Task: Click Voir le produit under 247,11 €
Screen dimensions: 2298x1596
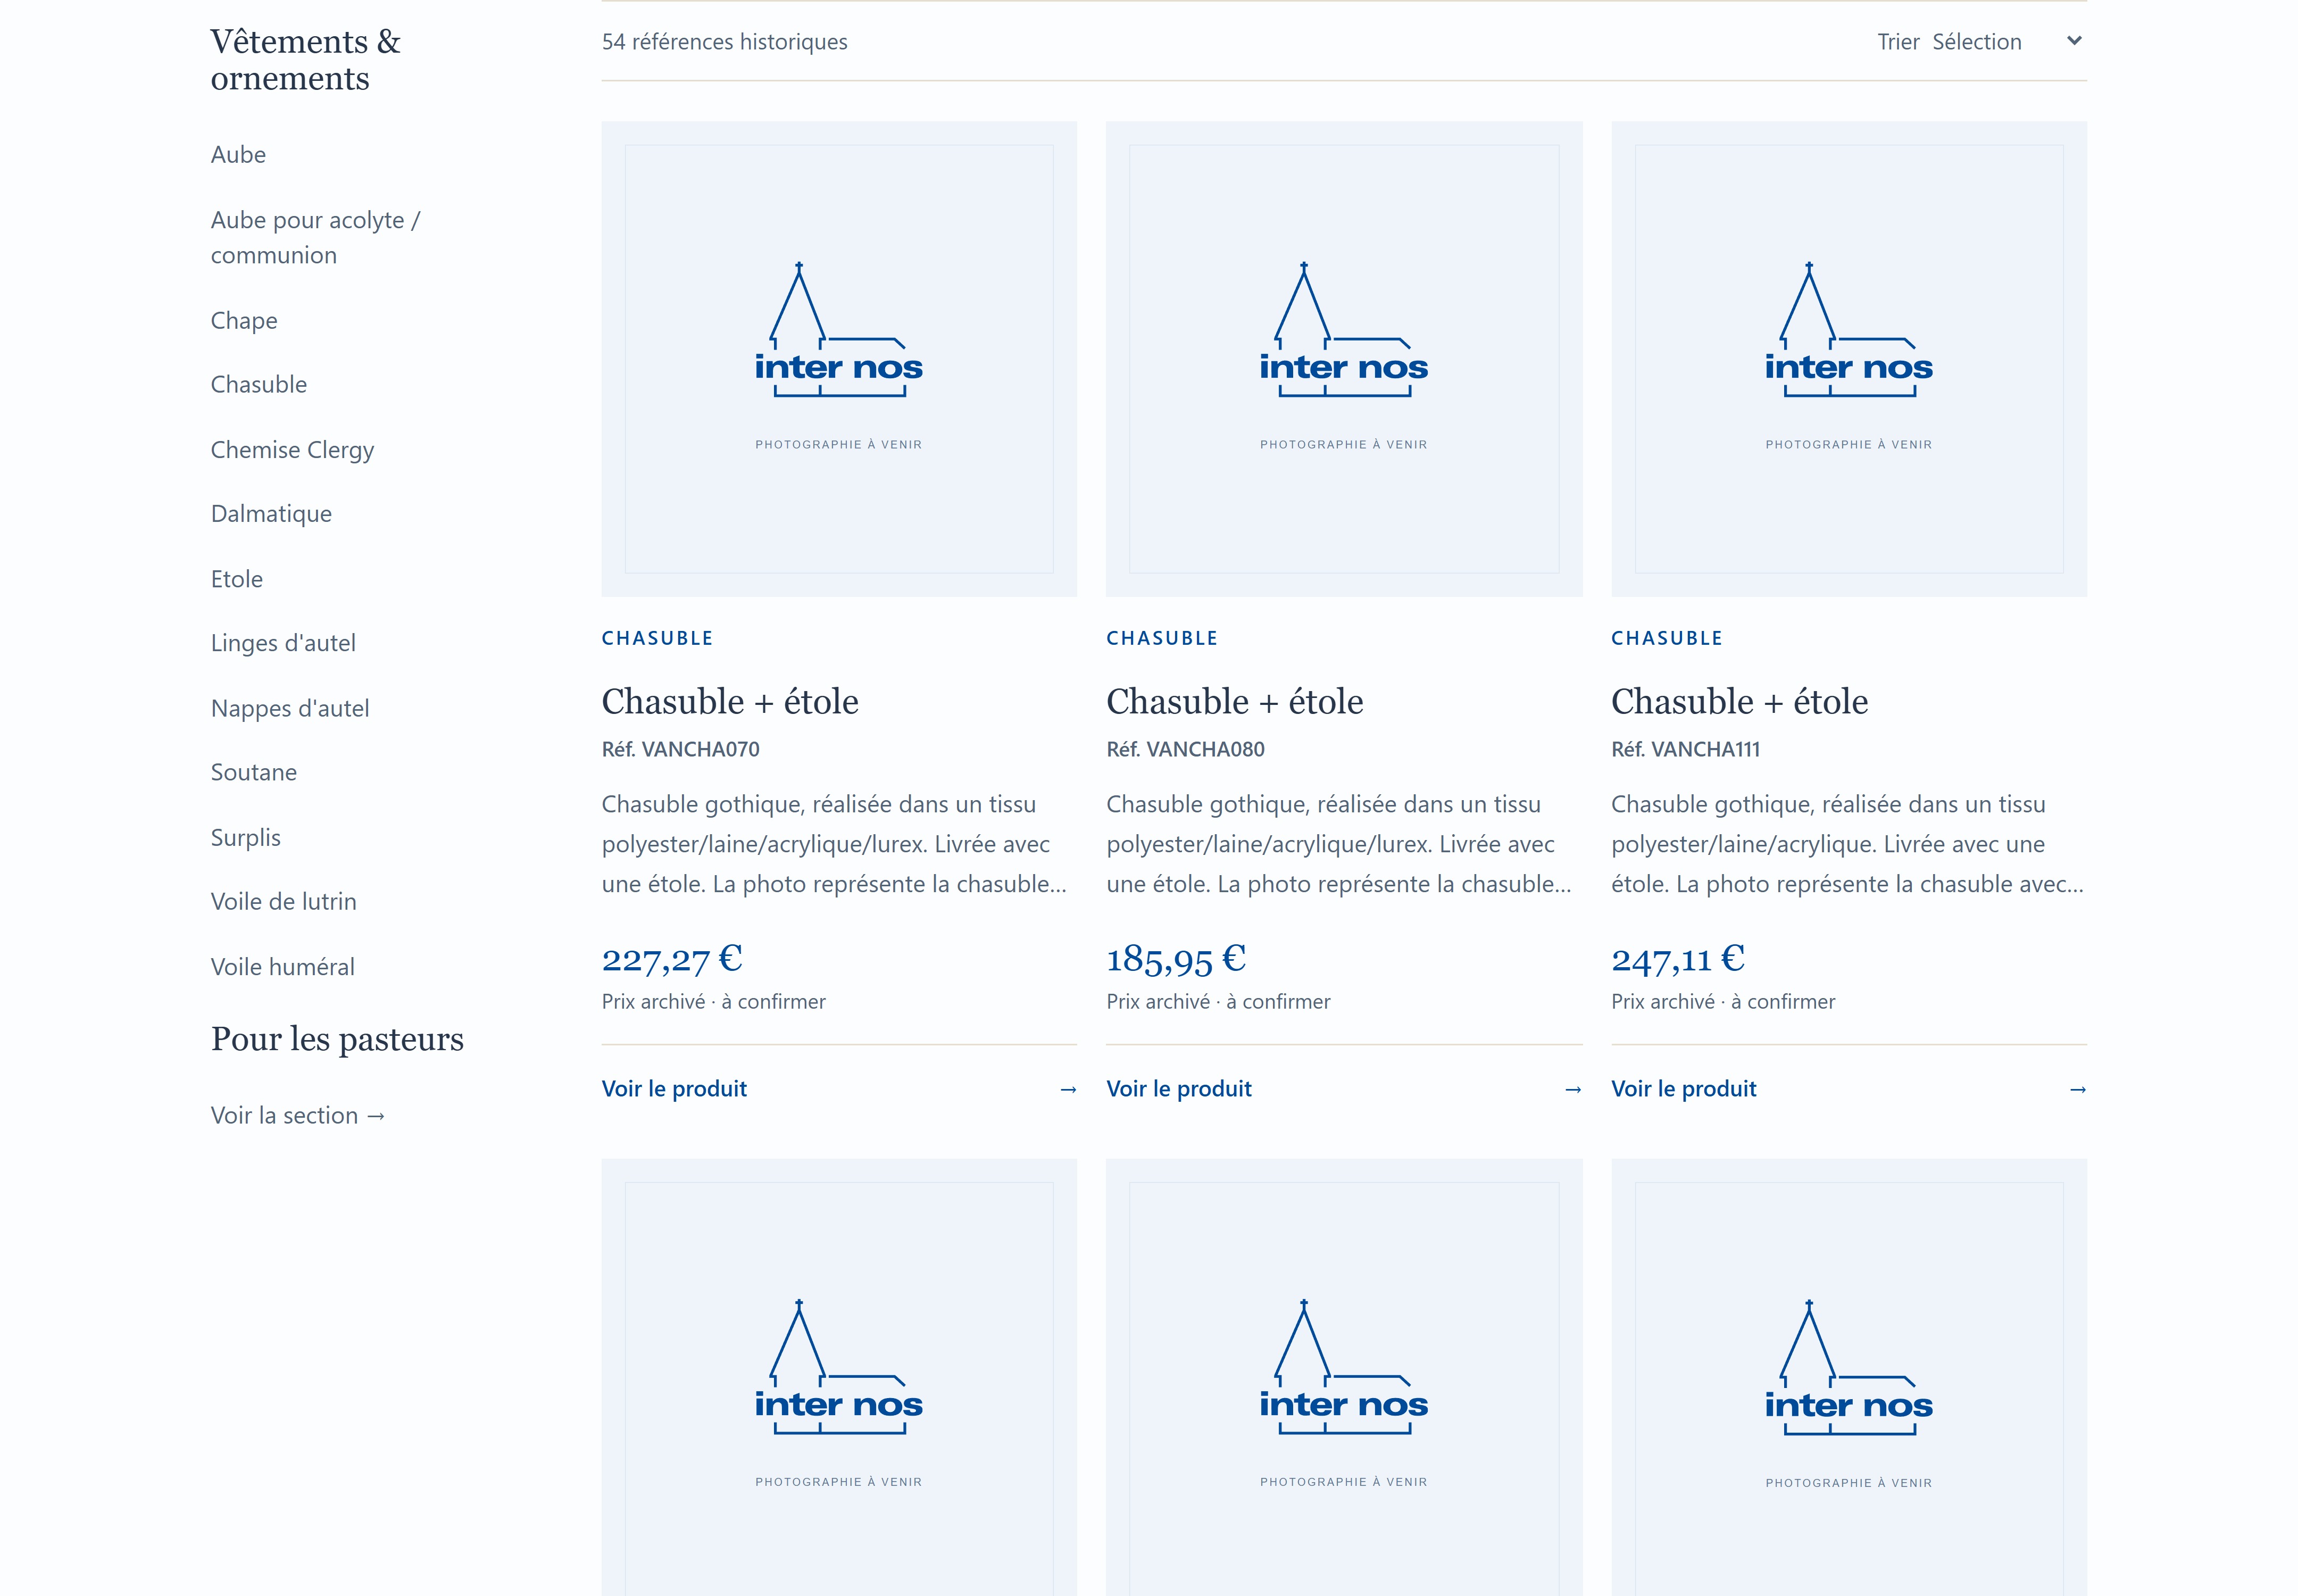Action: (1684, 1088)
